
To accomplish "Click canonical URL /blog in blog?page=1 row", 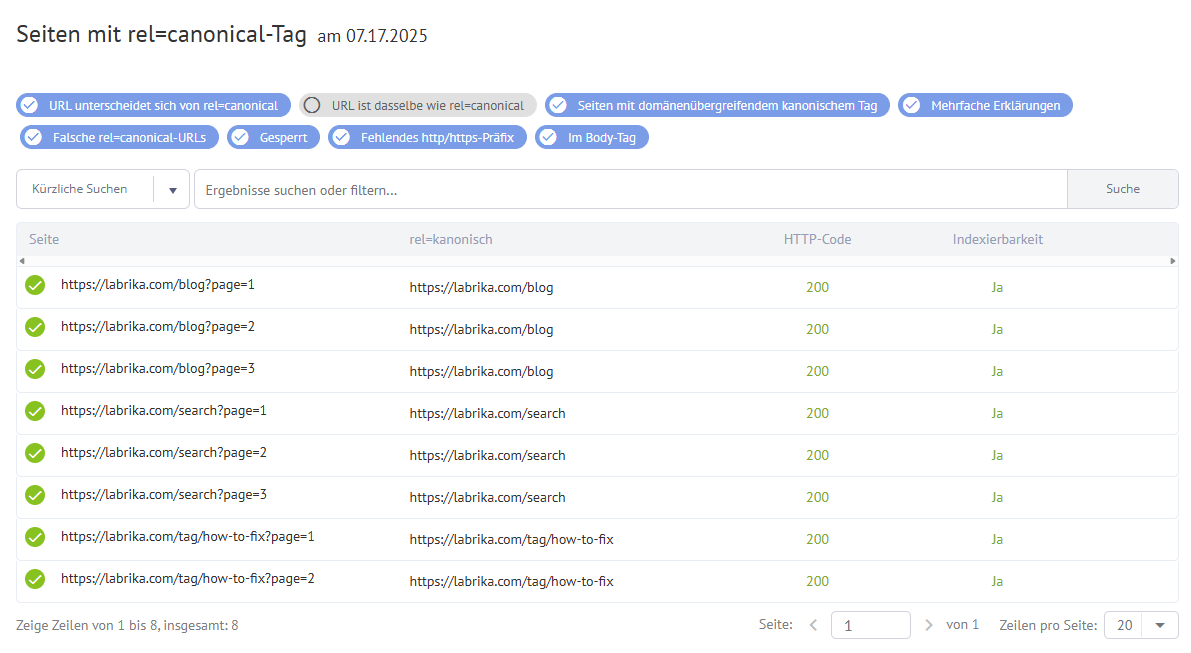I will tap(481, 287).
